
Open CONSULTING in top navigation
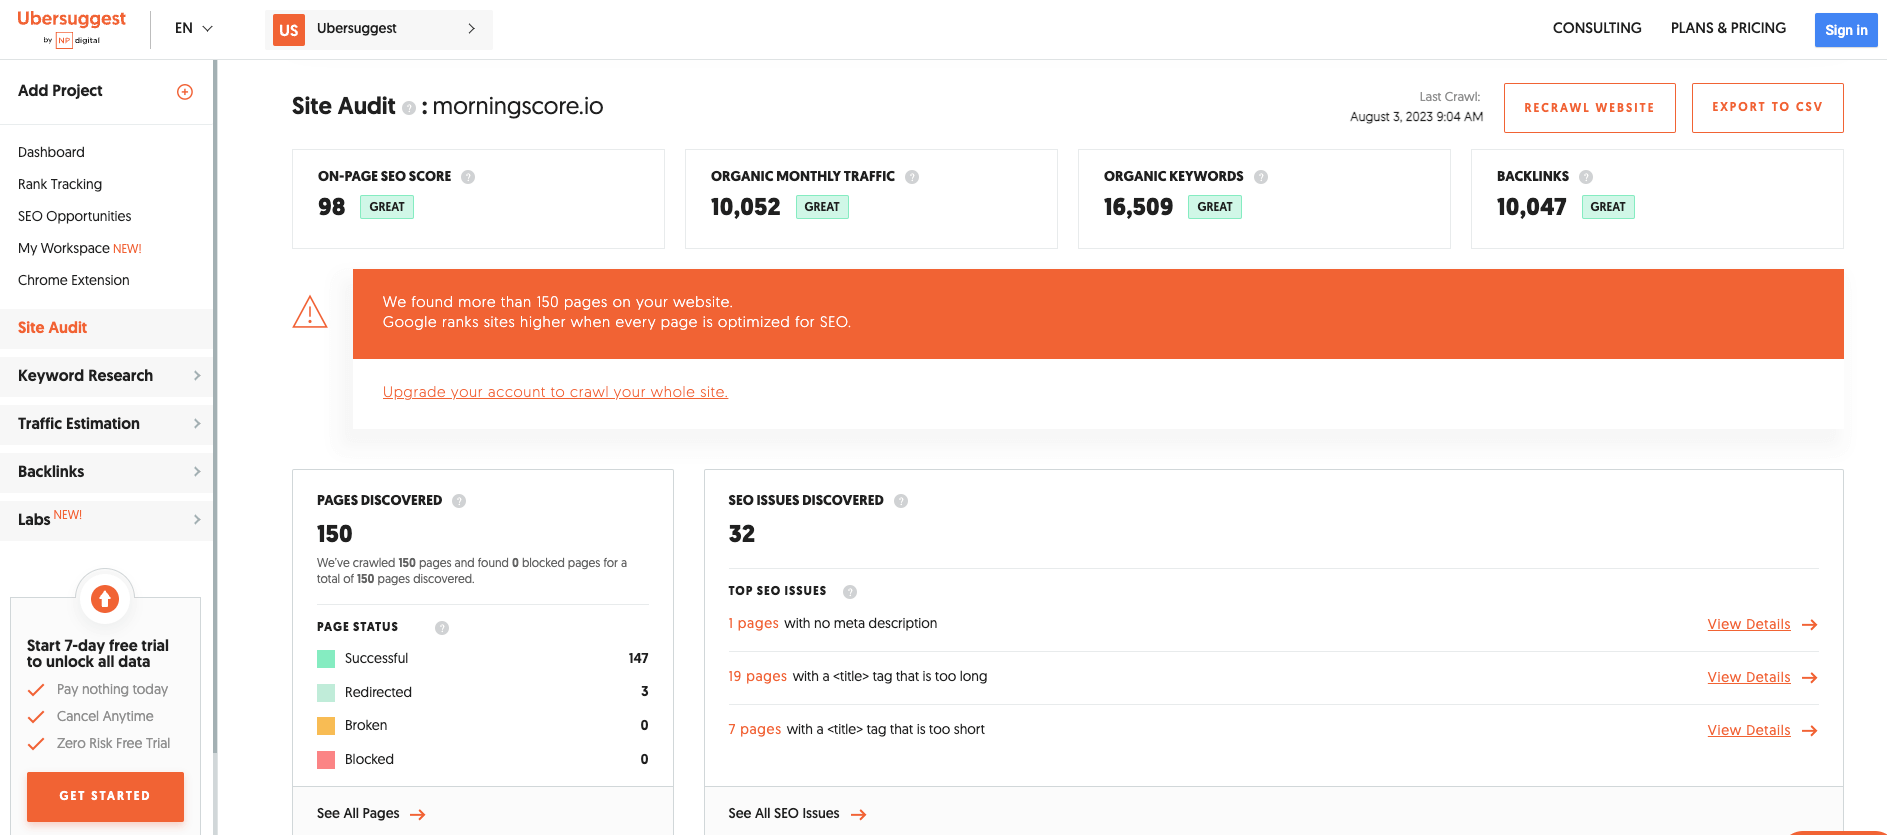click(1597, 28)
